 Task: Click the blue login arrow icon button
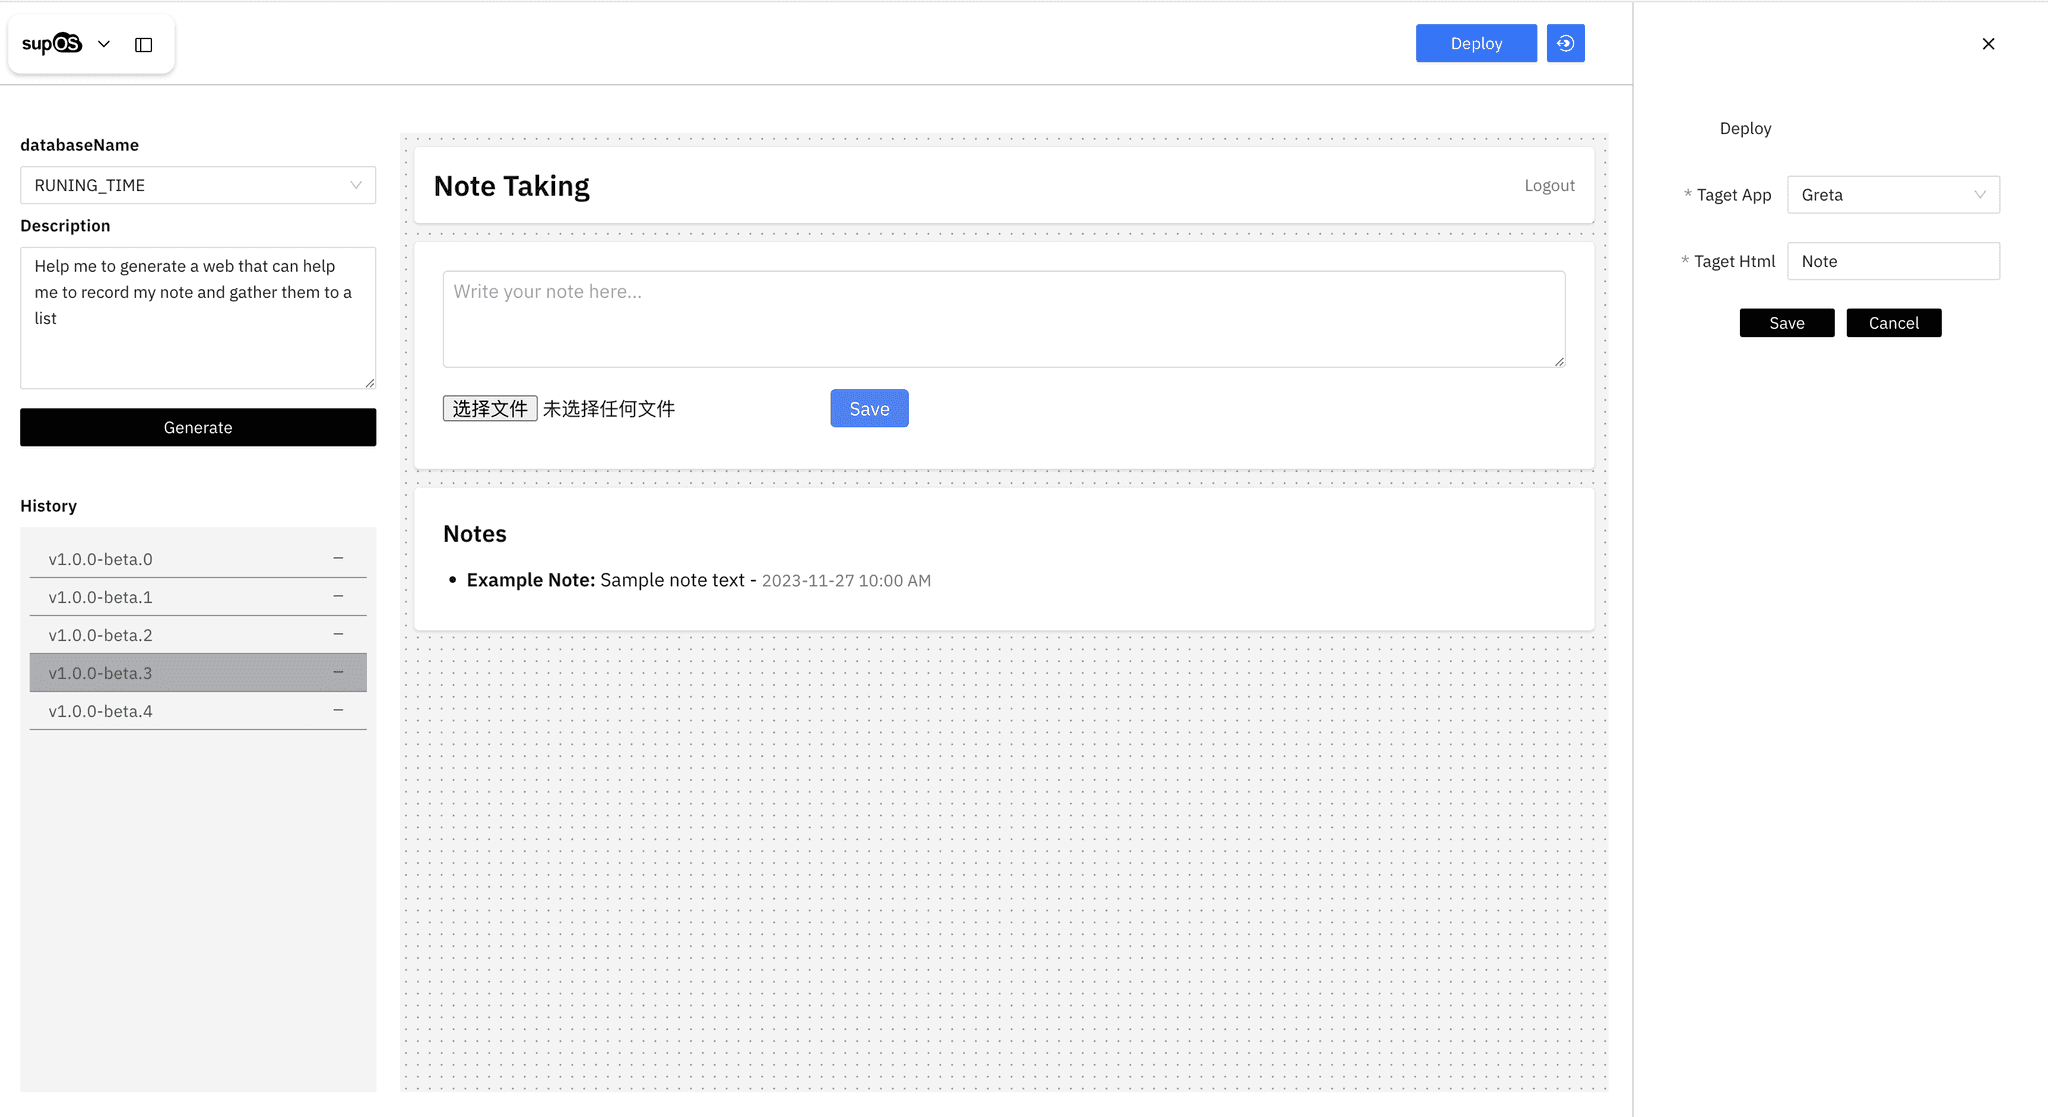pos(1566,43)
